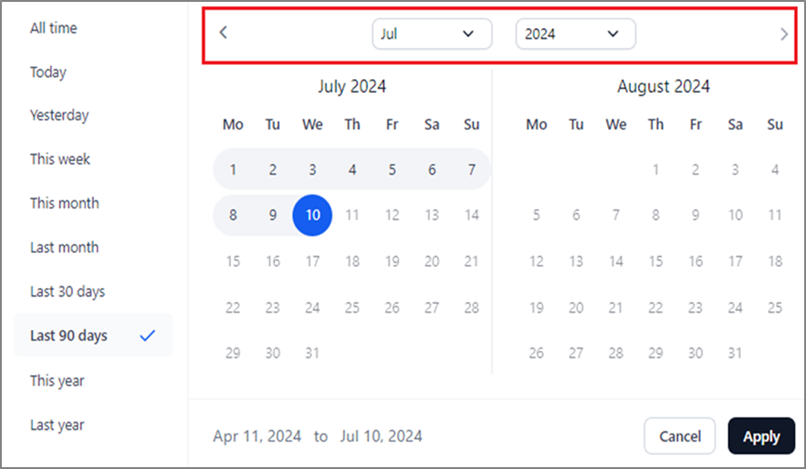Choose the All time preset
806x469 pixels.
[x=53, y=28]
